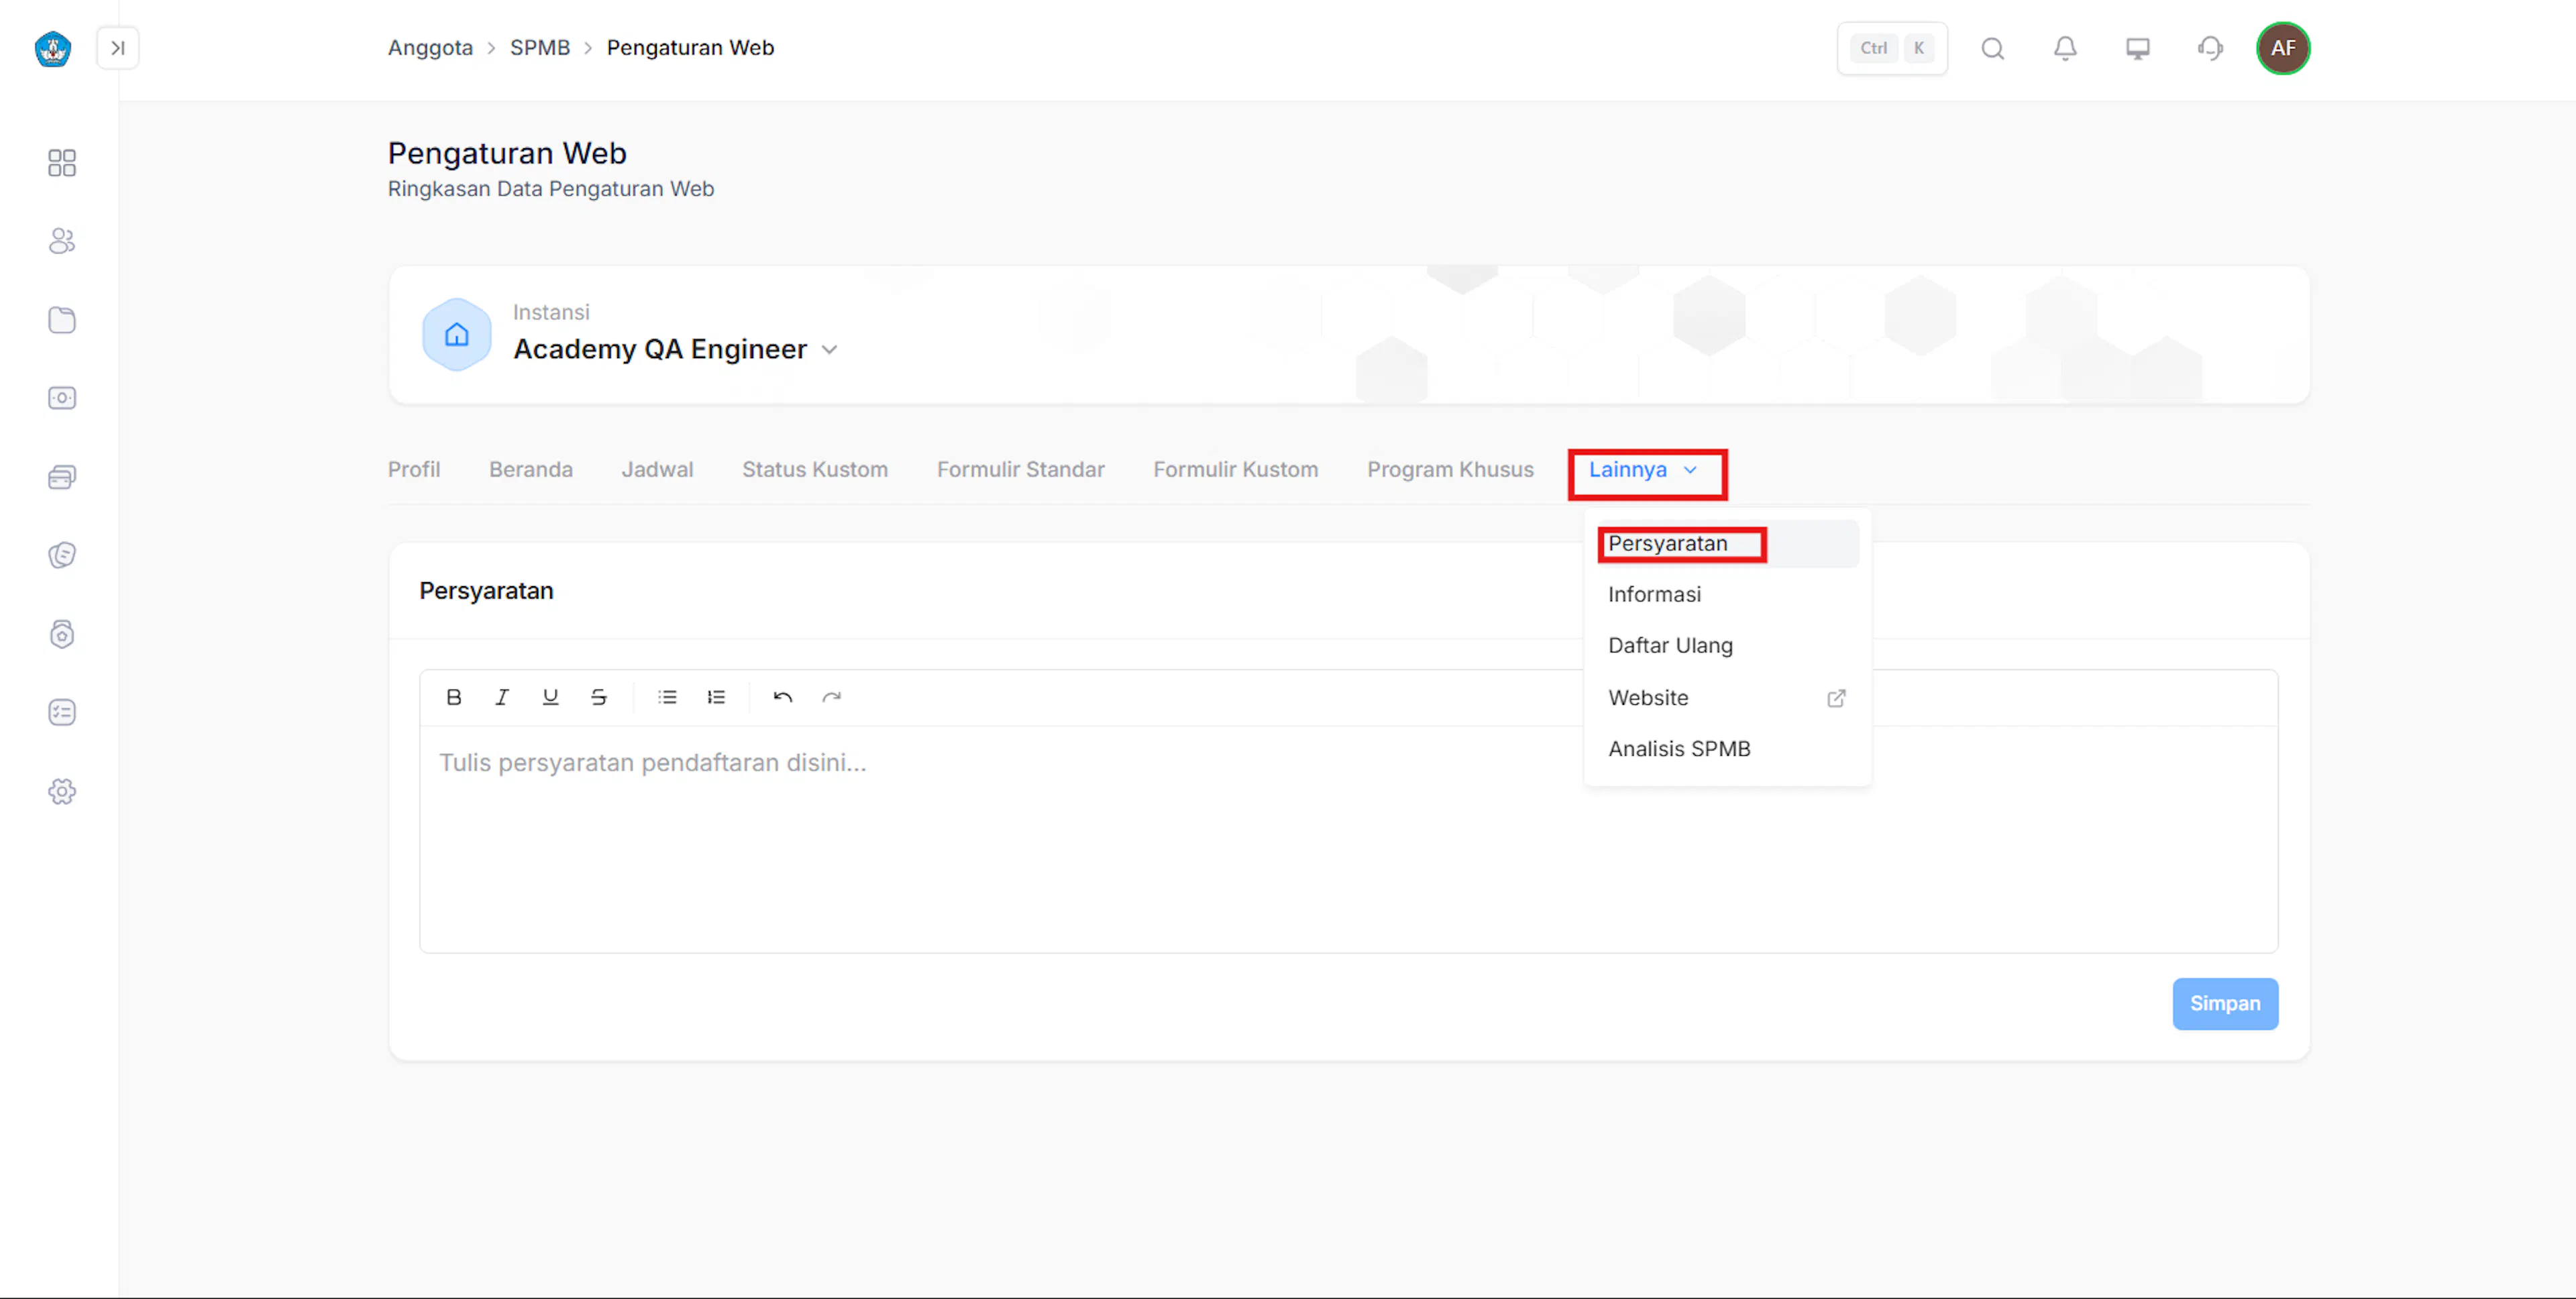Go to Anggota in the breadcrumb
This screenshot has width=2576, height=1299.
430,48
